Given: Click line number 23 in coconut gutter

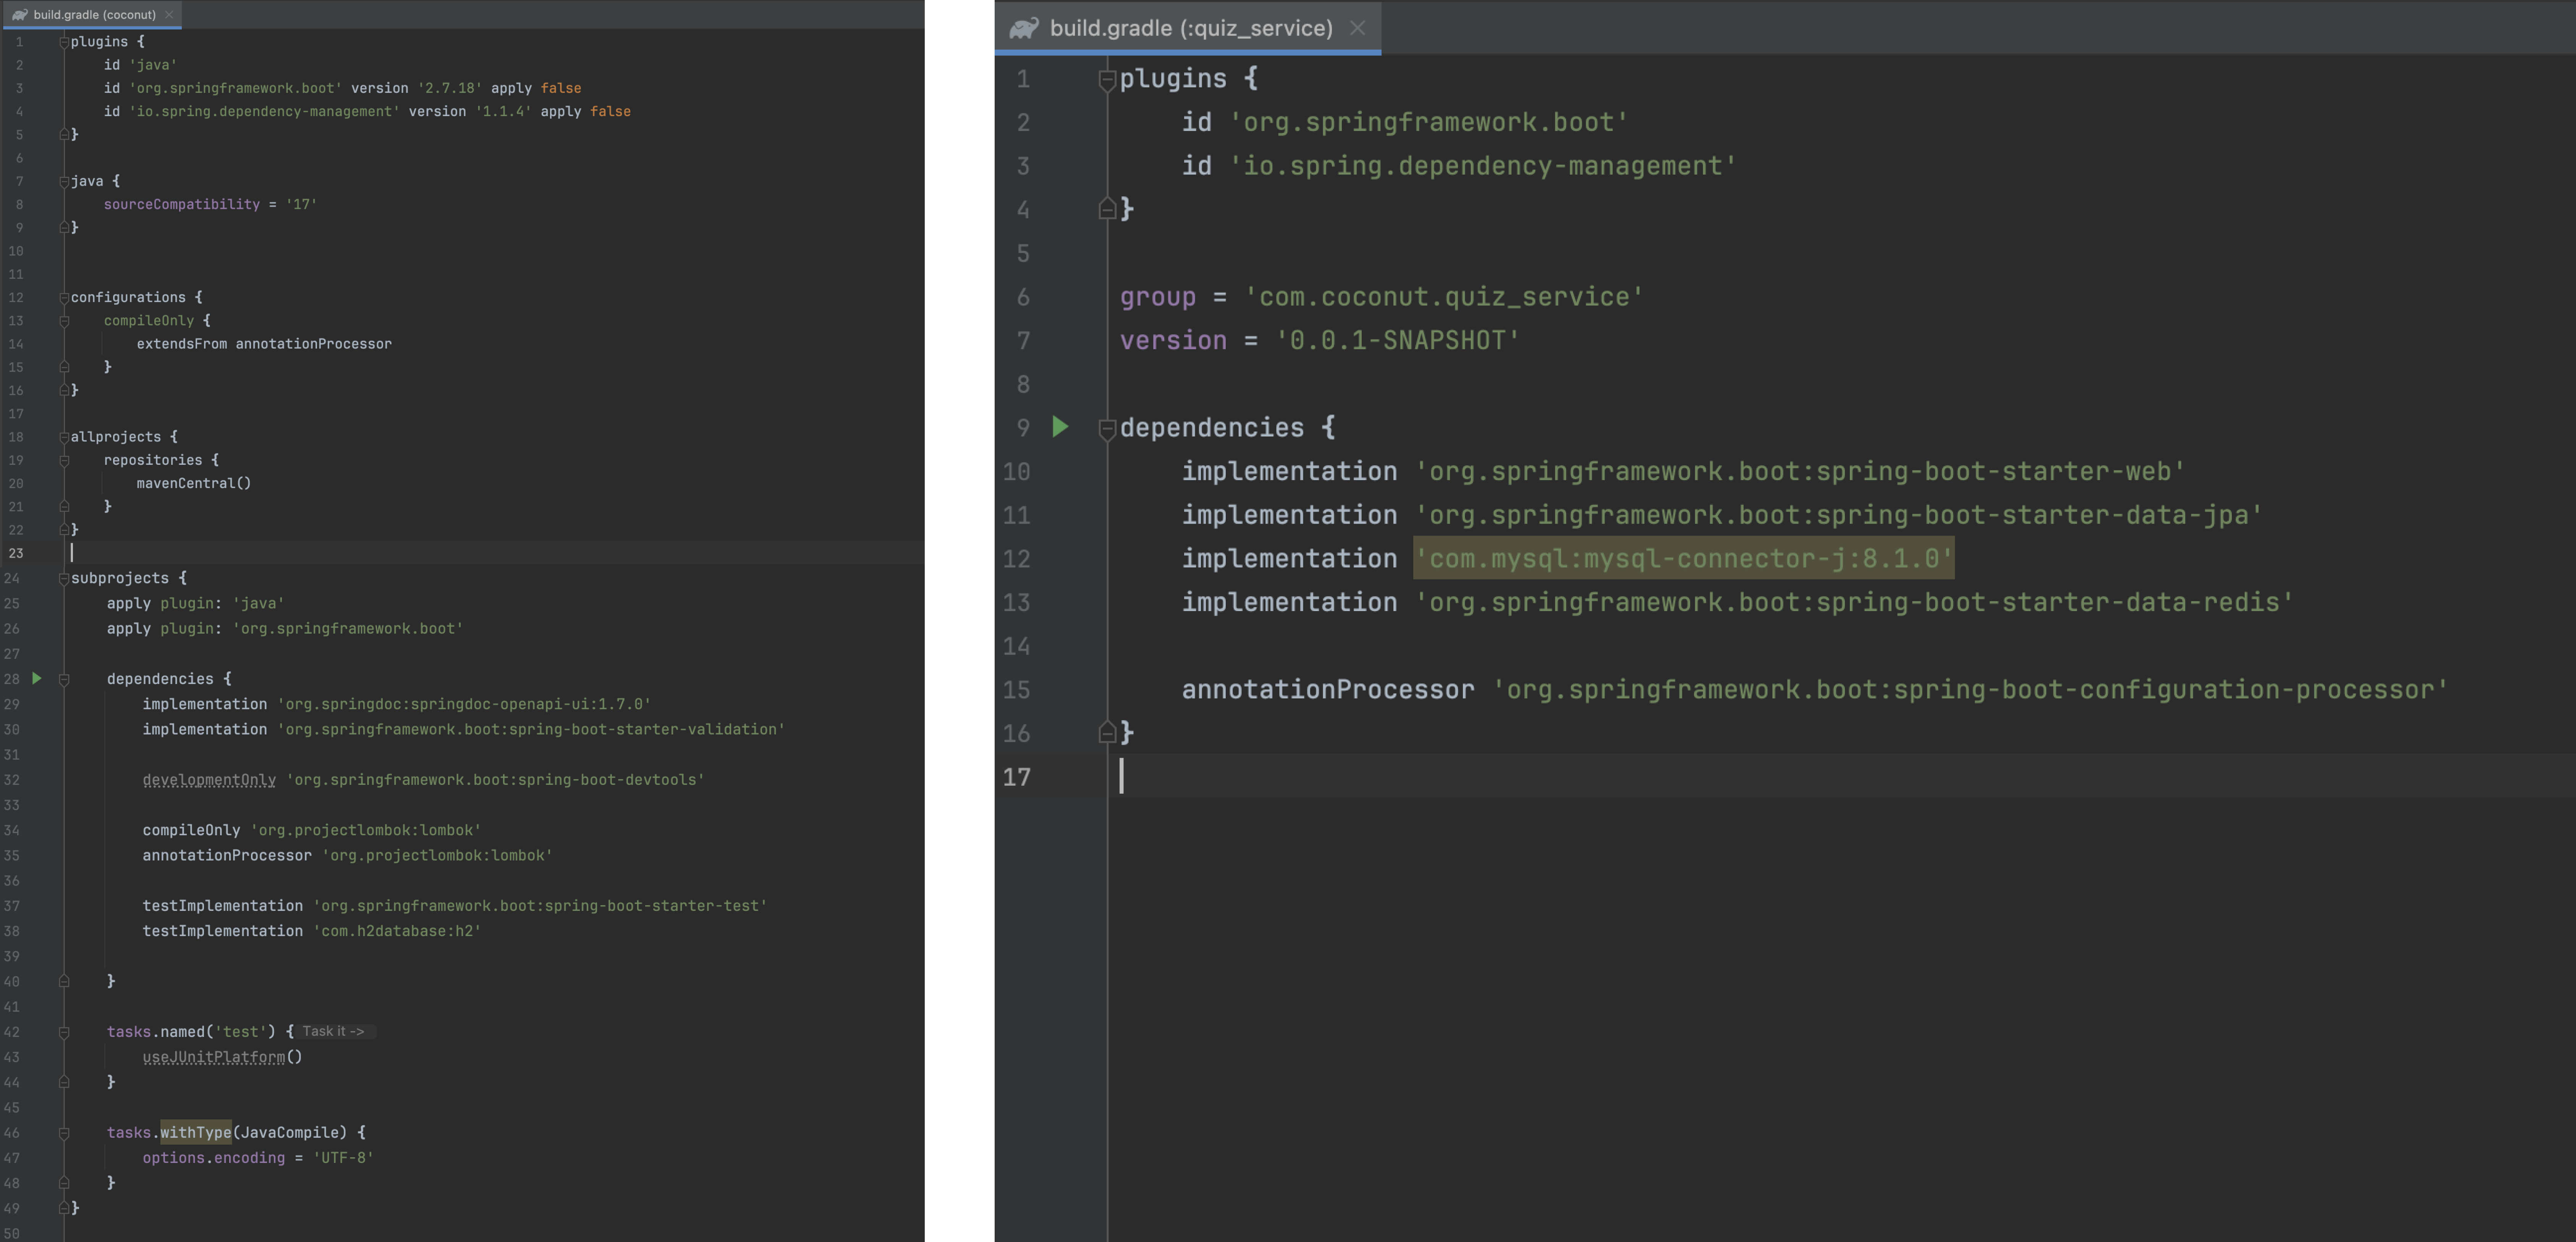Looking at the screenshot, I should [16, 553].
